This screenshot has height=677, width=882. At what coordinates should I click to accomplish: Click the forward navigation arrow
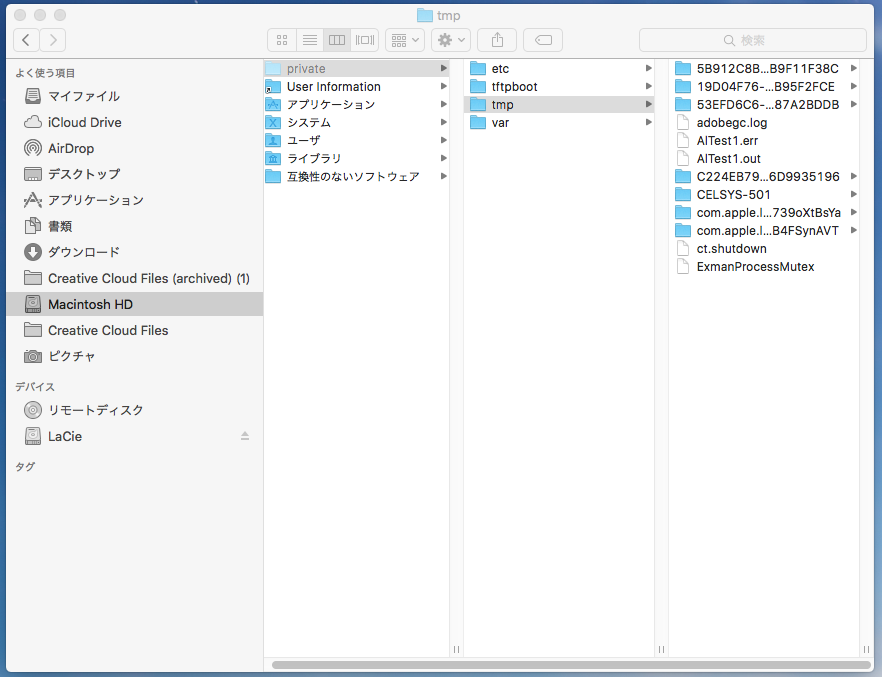[53, 40]
